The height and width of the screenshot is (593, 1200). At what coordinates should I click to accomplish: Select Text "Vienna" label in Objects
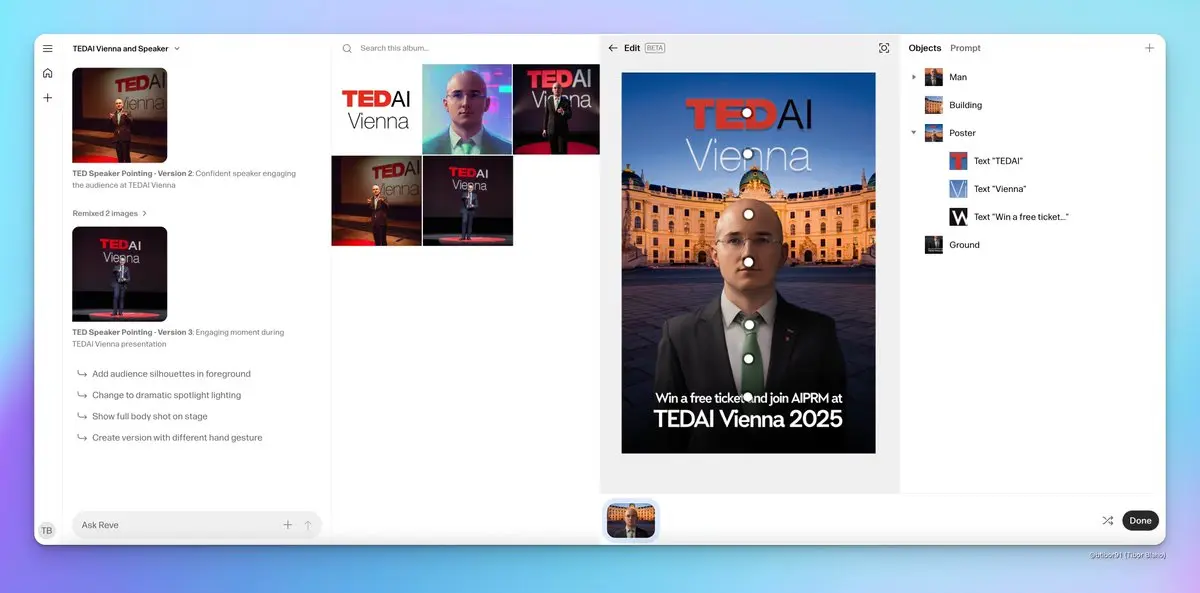[x=1000, y=189]
